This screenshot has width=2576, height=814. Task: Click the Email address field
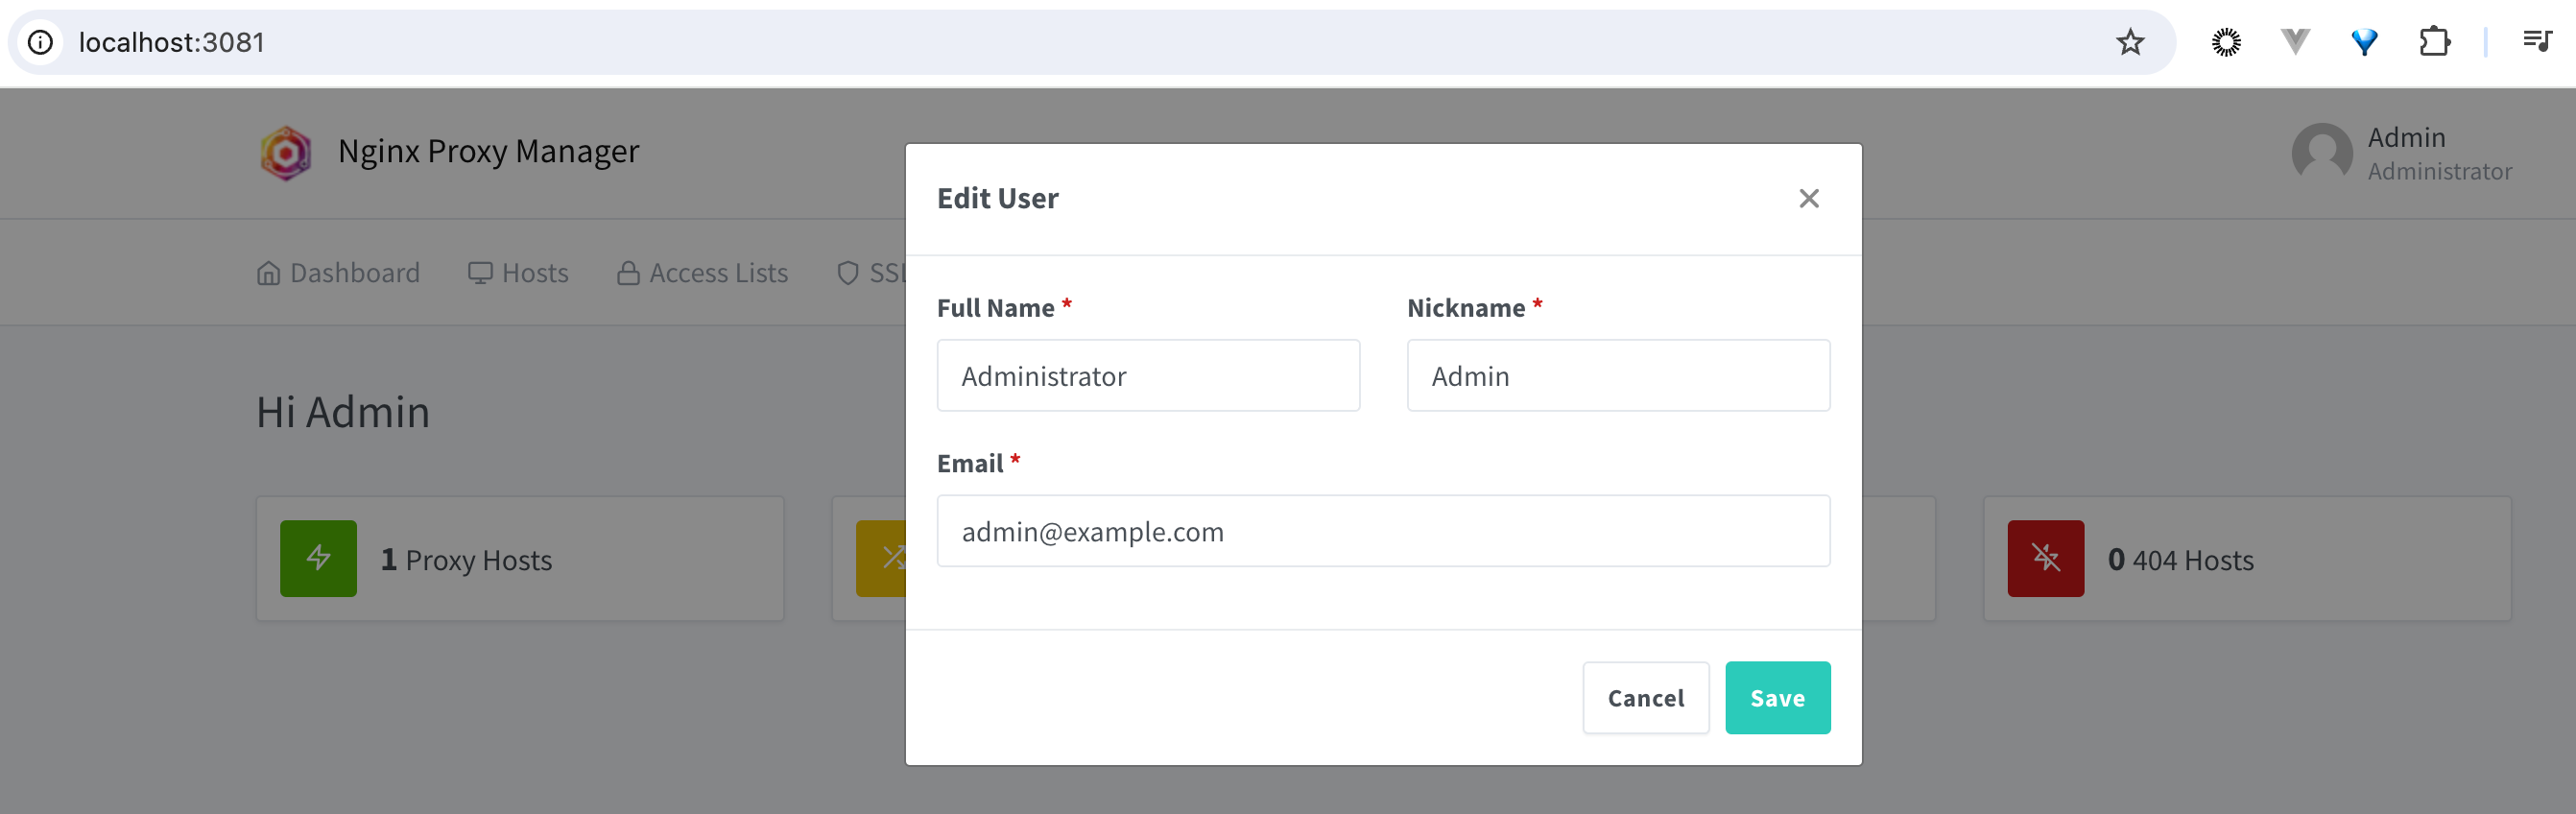coord(1383,531)
